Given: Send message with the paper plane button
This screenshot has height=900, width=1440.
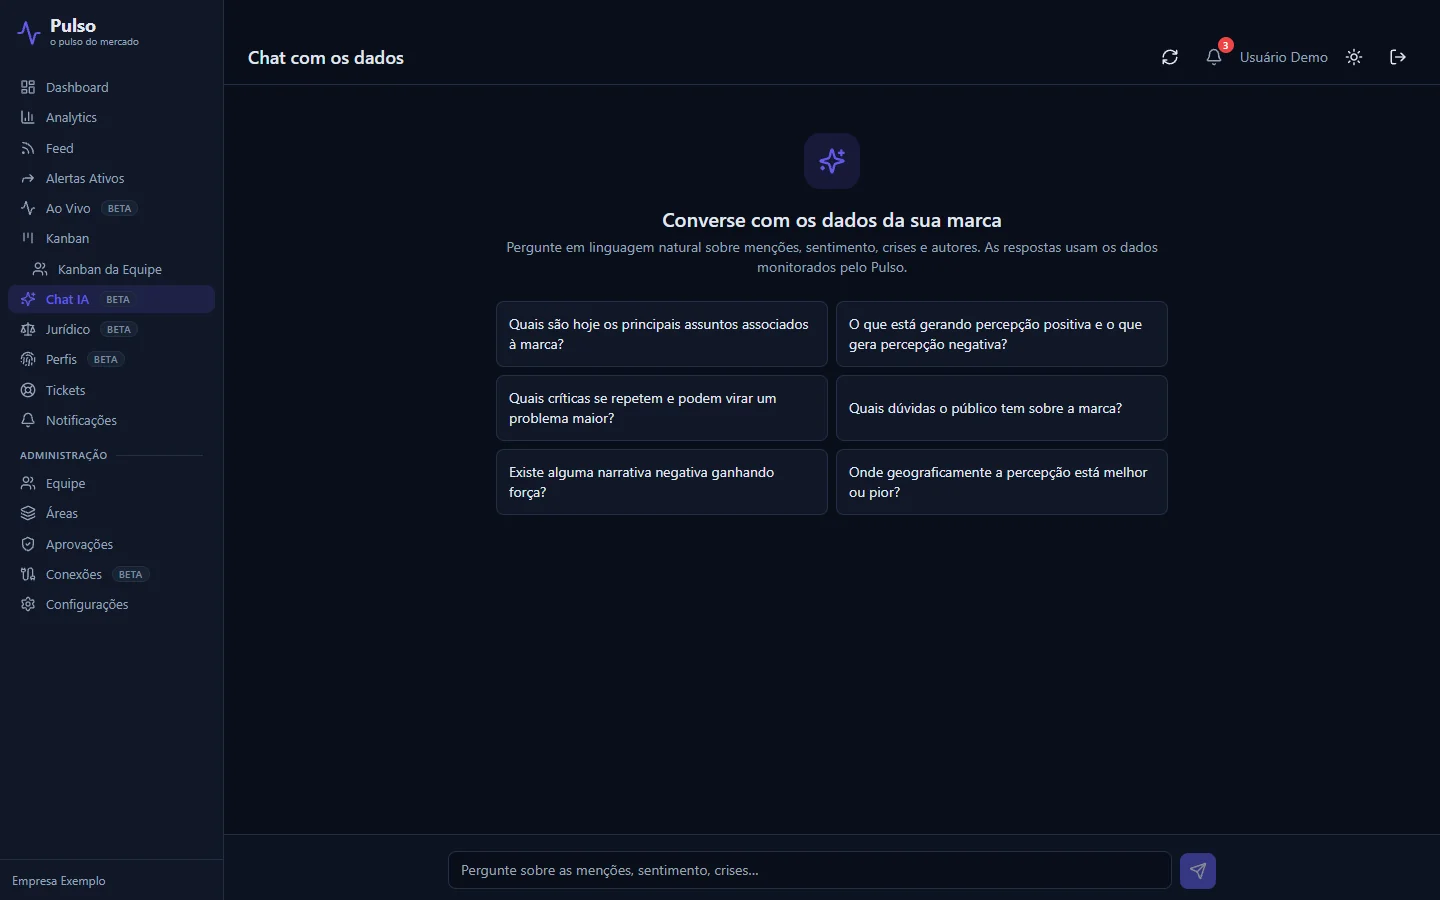Looking at the screenshot, I should (1198, 870).
